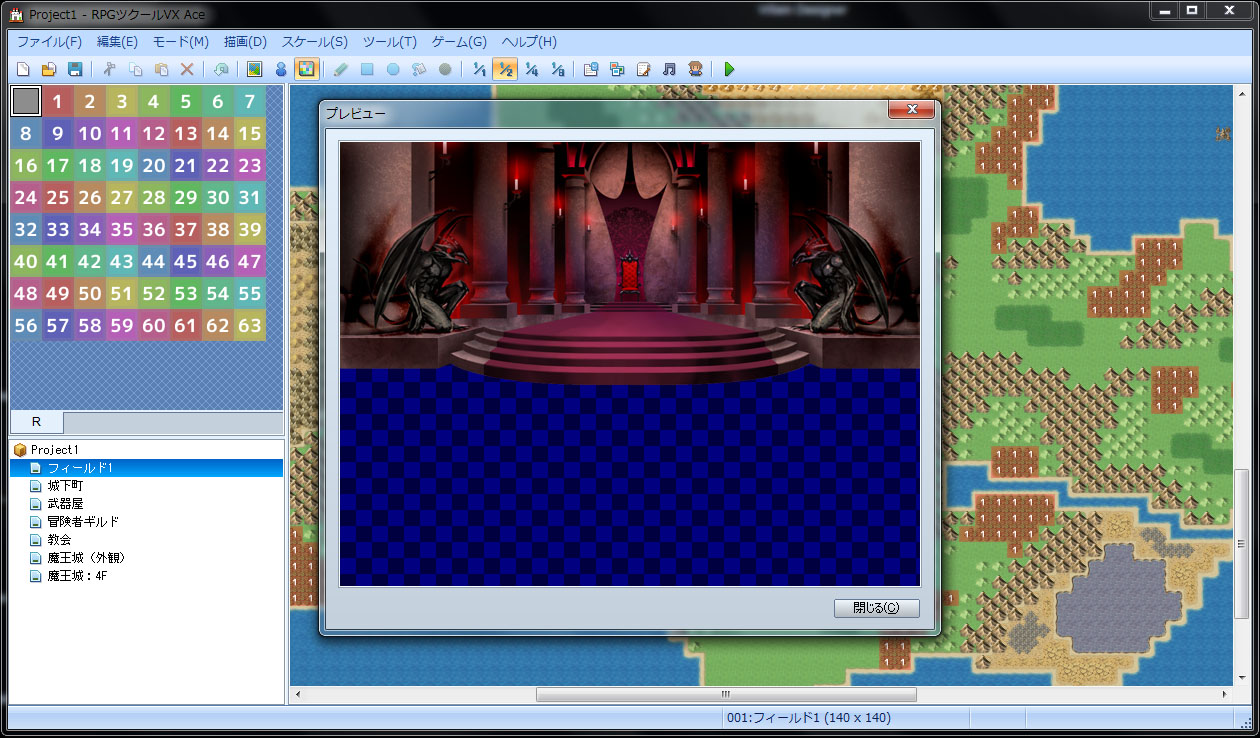1260x738 pixels.
Task: Open the Database toolbar icon
Action: point(591,70)
